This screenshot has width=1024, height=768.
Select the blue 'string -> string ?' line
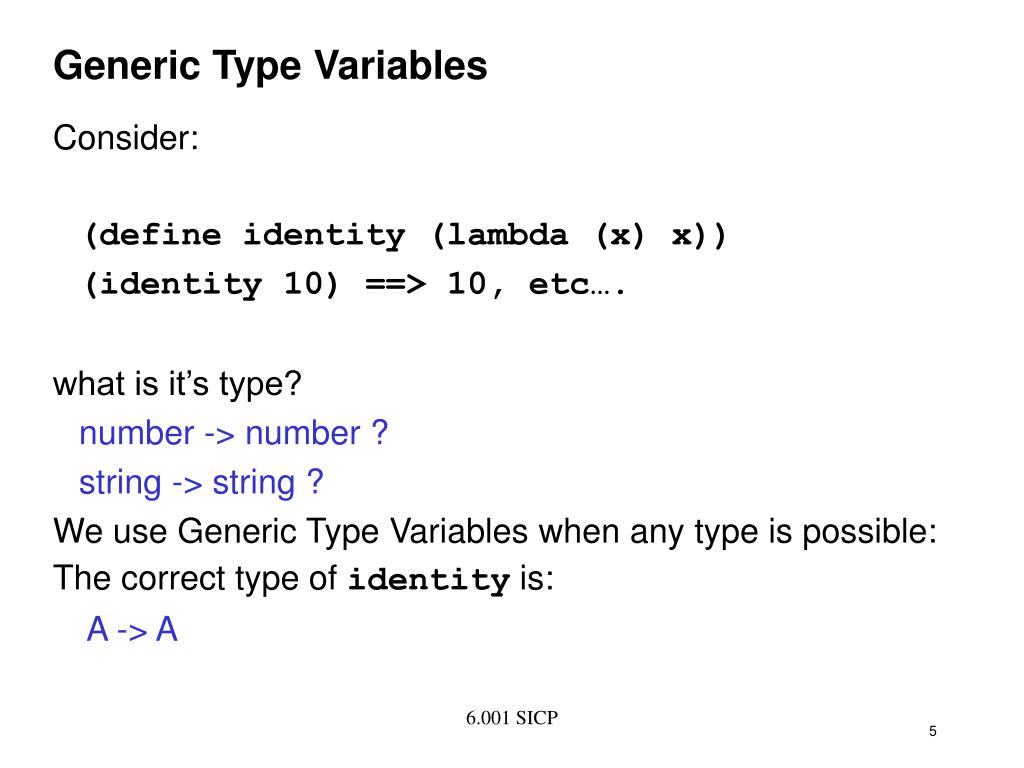click(x=201, y=483)
